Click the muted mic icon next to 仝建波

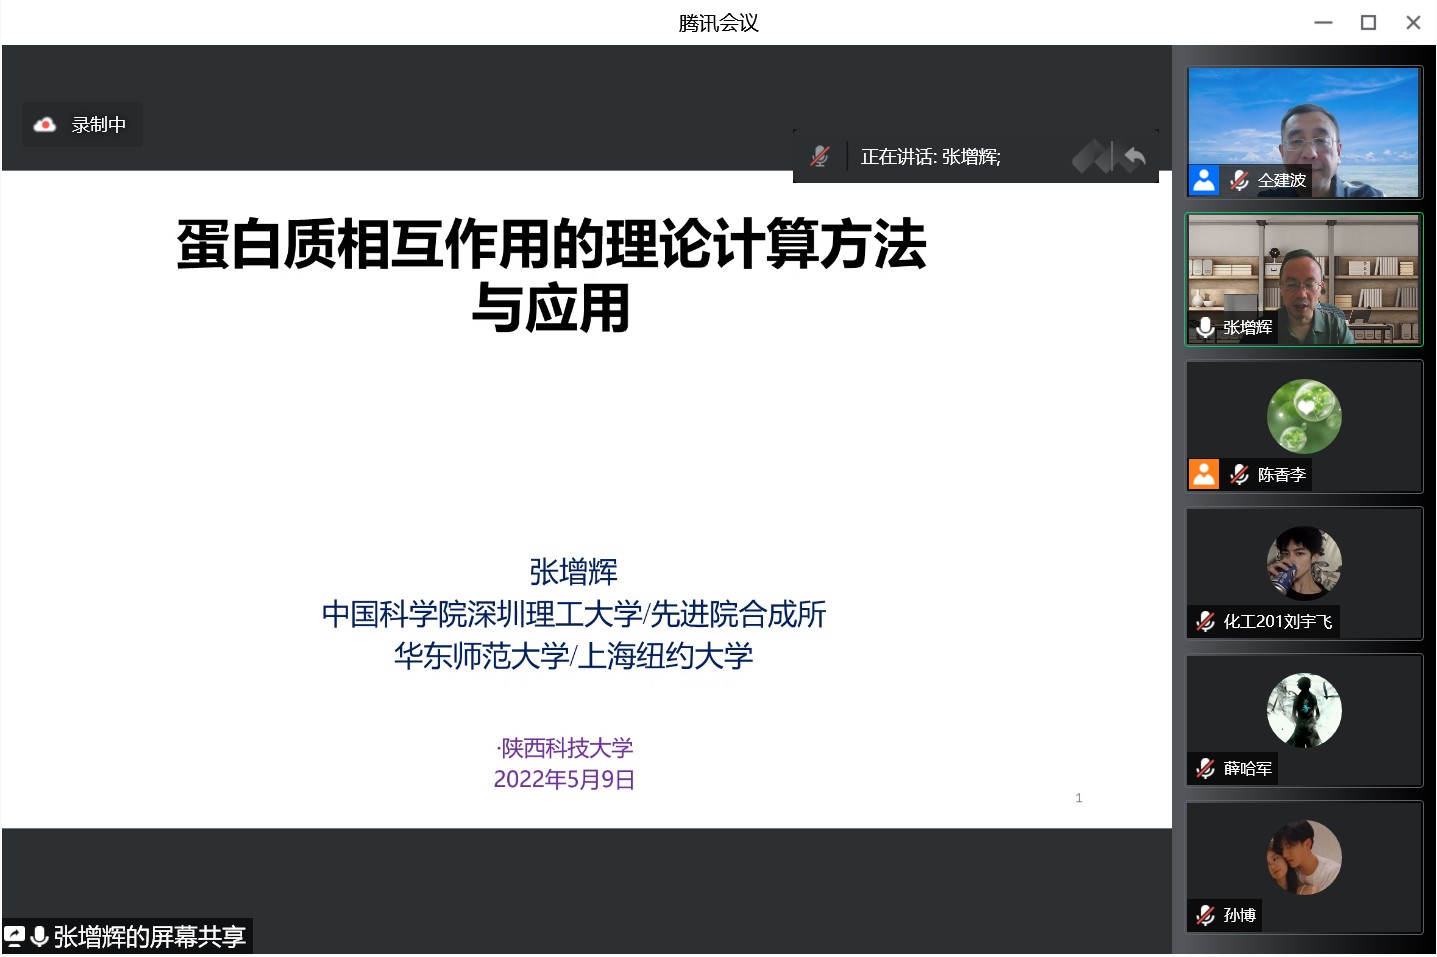1240,180
